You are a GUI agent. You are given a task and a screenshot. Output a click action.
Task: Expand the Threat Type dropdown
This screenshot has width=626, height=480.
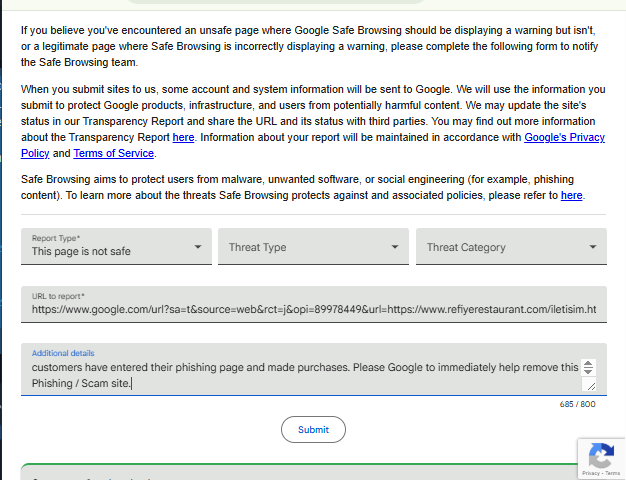point(314,247)
